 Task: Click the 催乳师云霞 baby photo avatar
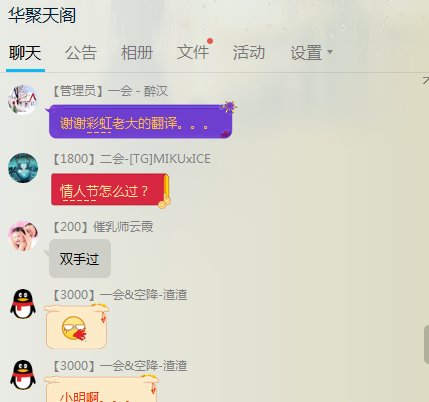coord(23,236)
